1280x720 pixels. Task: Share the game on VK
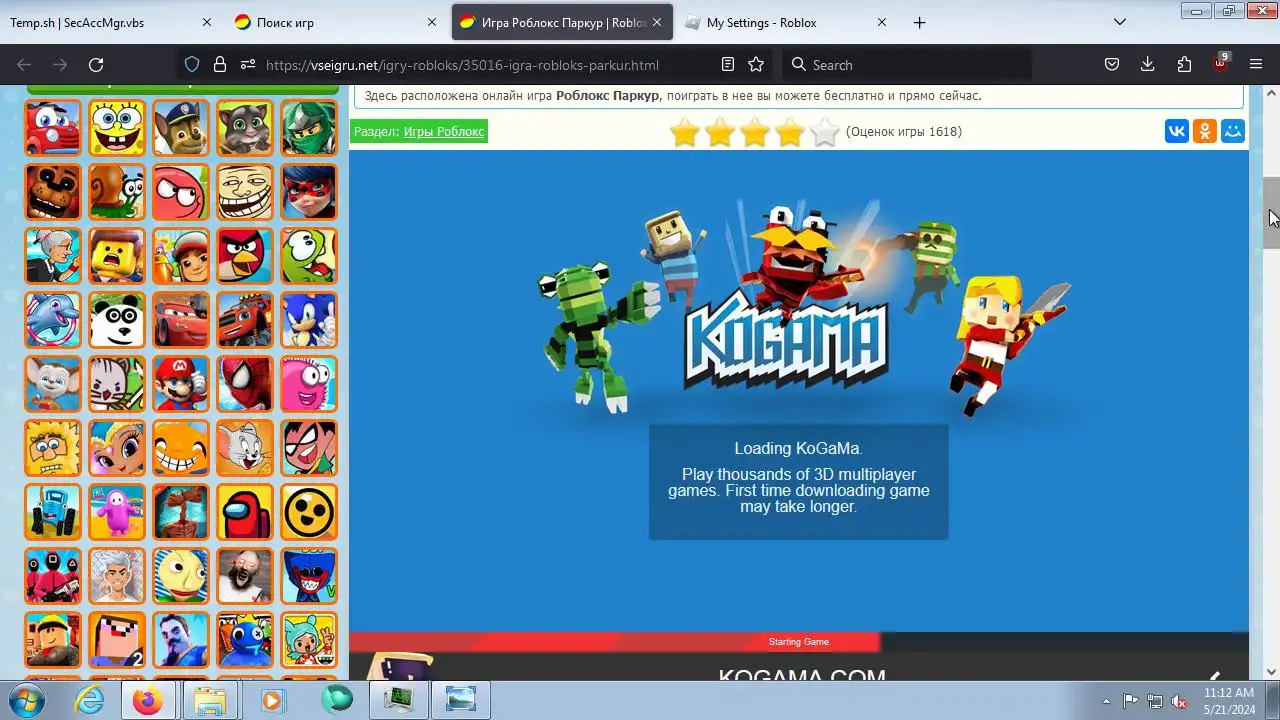[1177, 131]
